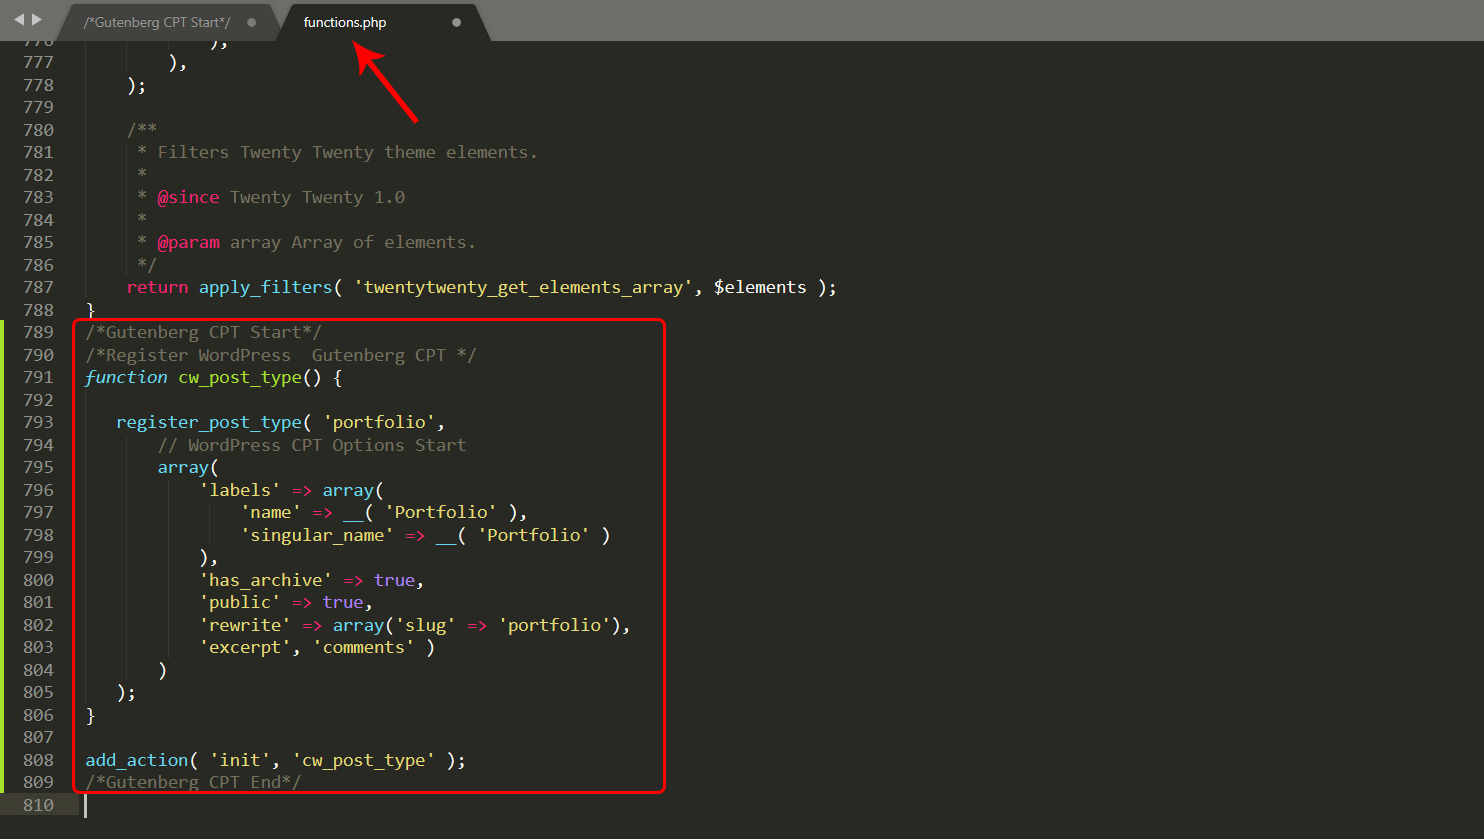
Task: Click line number 791 in the gutter
Action: tap(38, 377)
